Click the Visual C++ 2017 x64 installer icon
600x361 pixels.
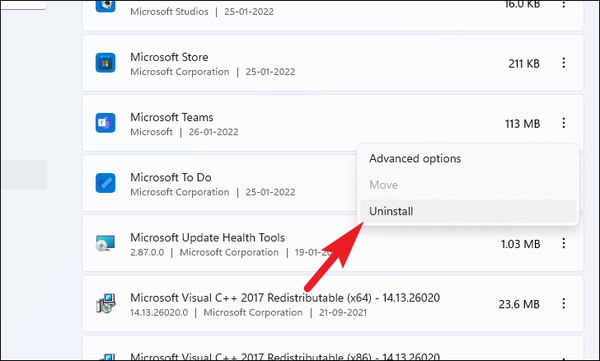point(105,303)
